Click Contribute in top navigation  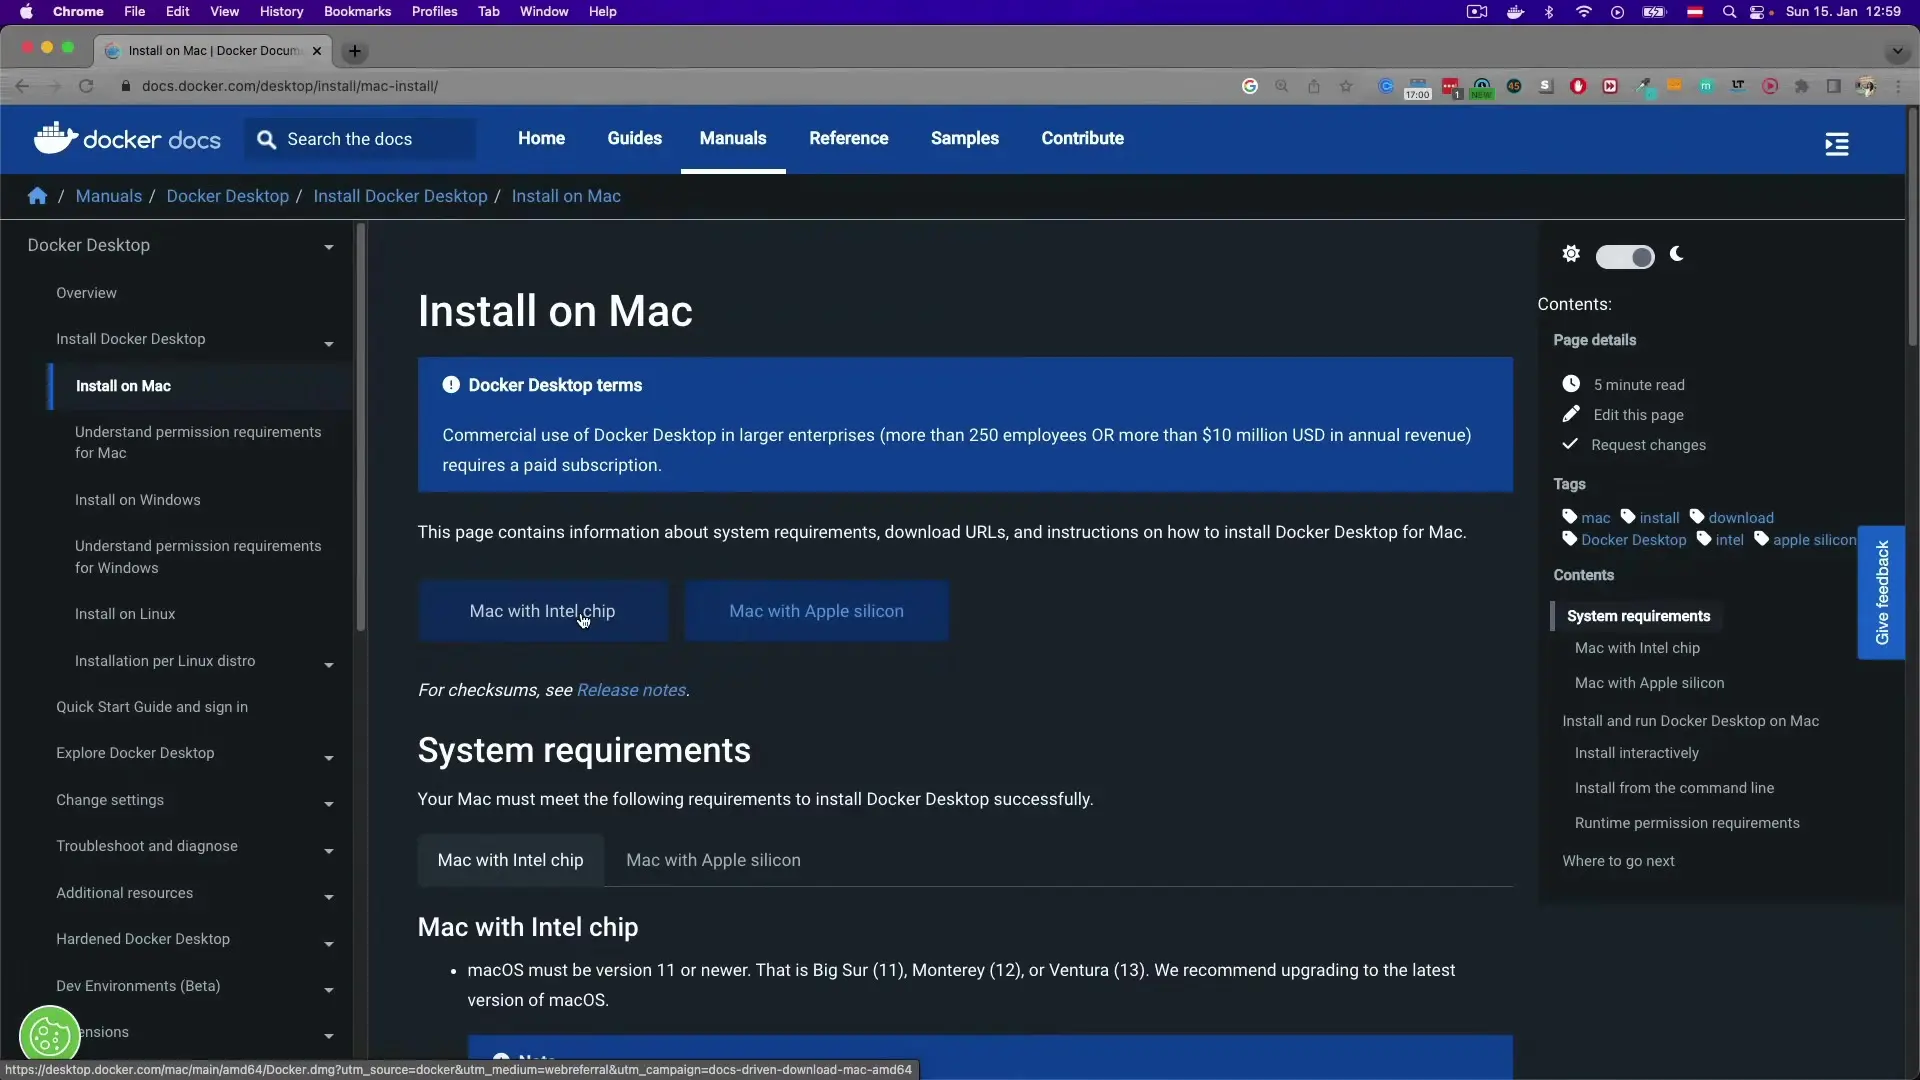(1082, 139)
